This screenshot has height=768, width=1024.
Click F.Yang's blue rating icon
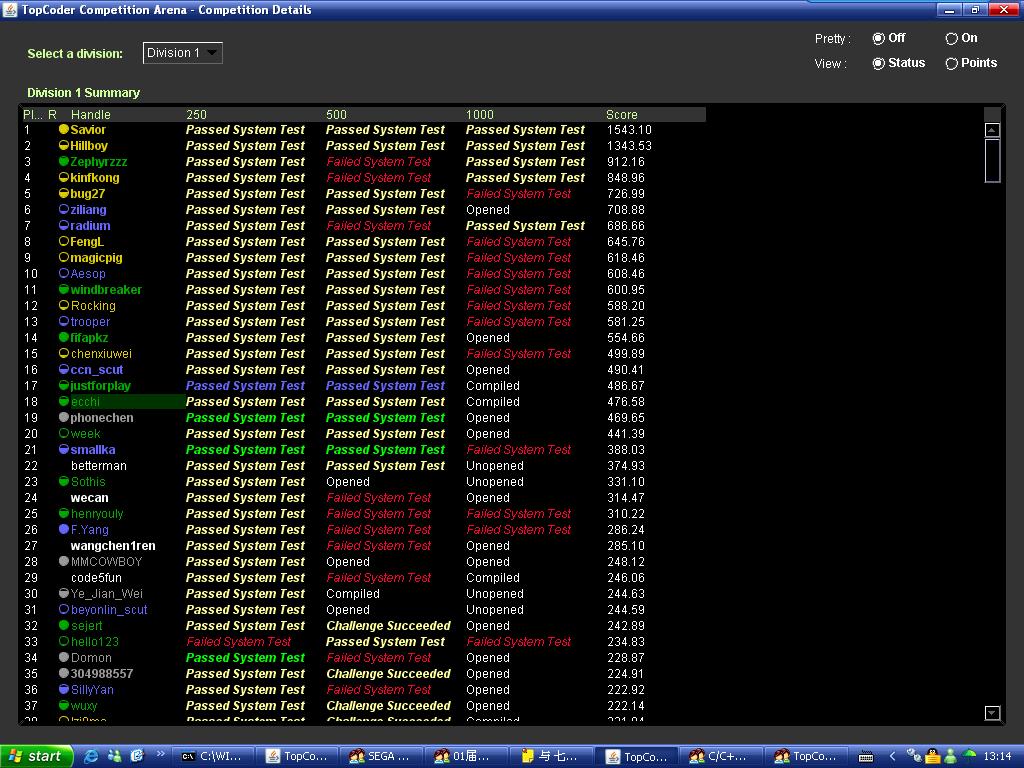click(x=63, y=529)
